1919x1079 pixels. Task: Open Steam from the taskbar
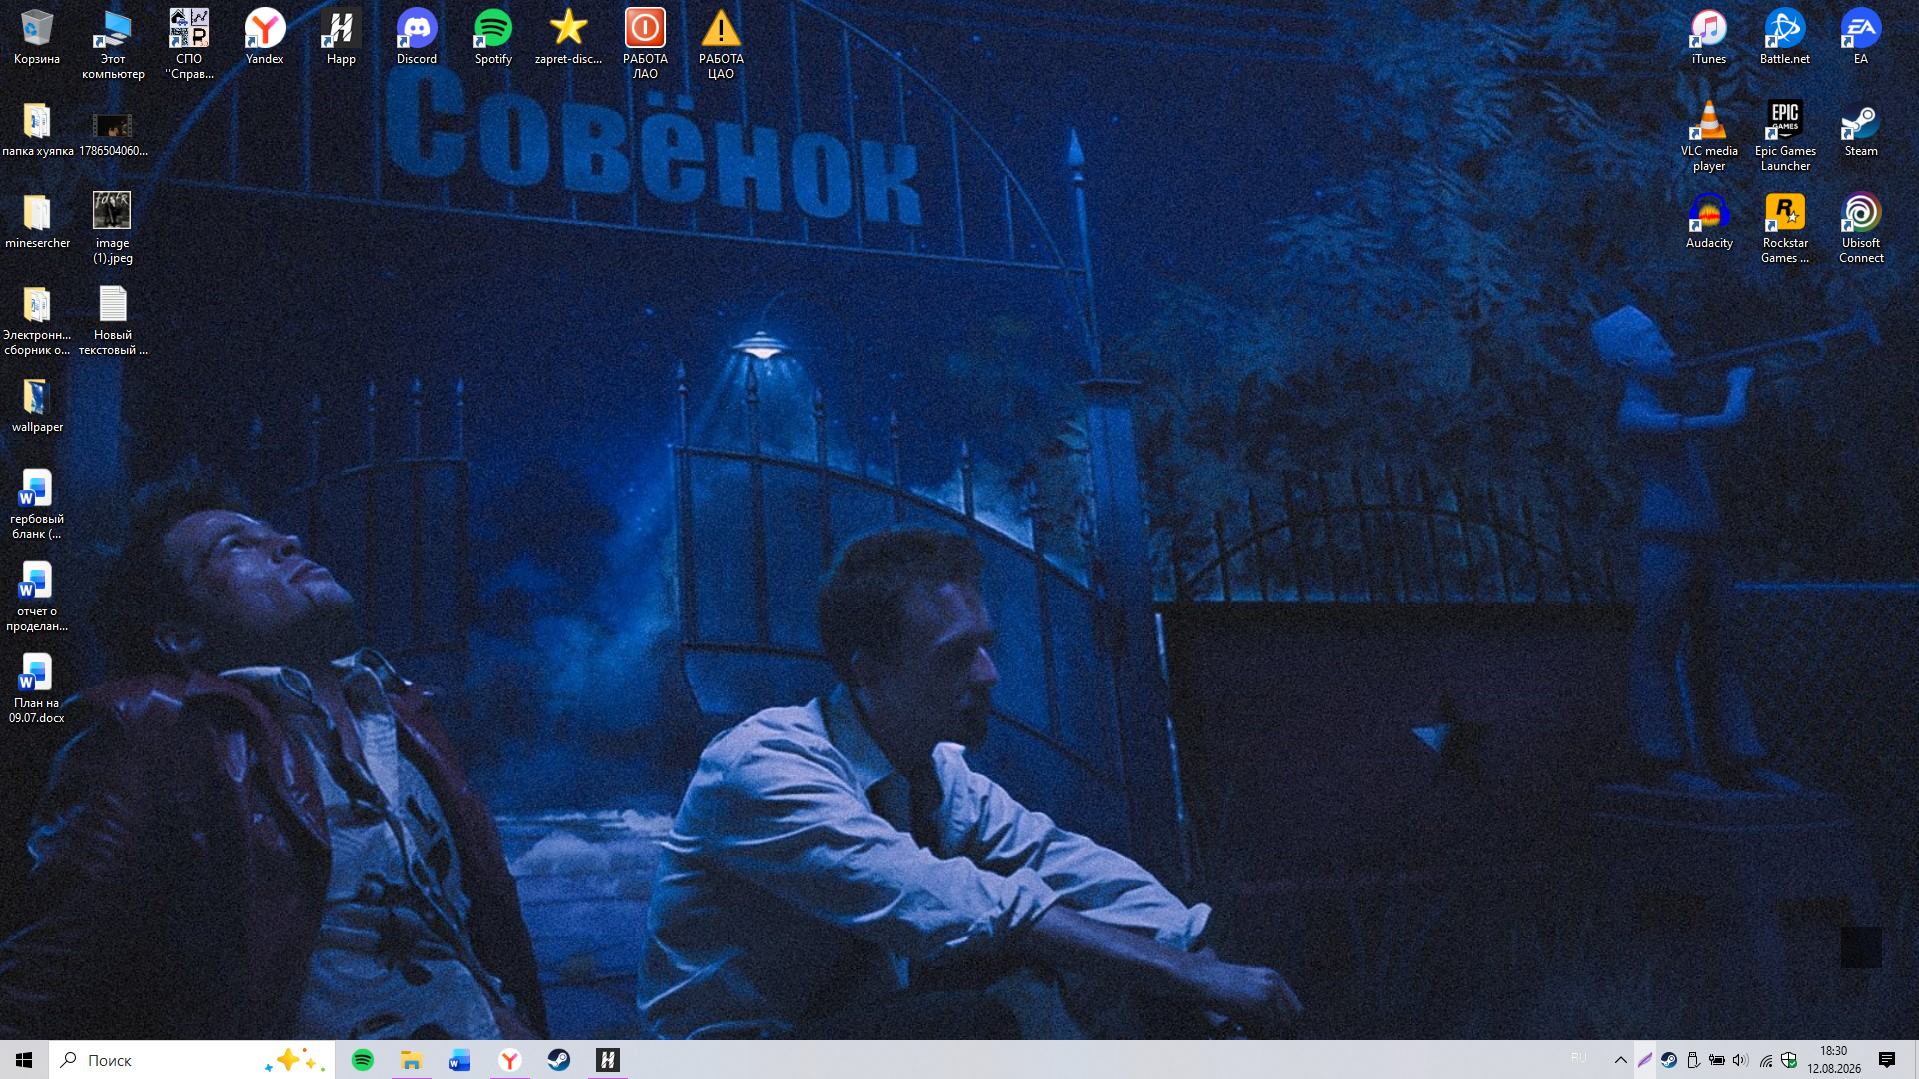(x=559, y=1060)
